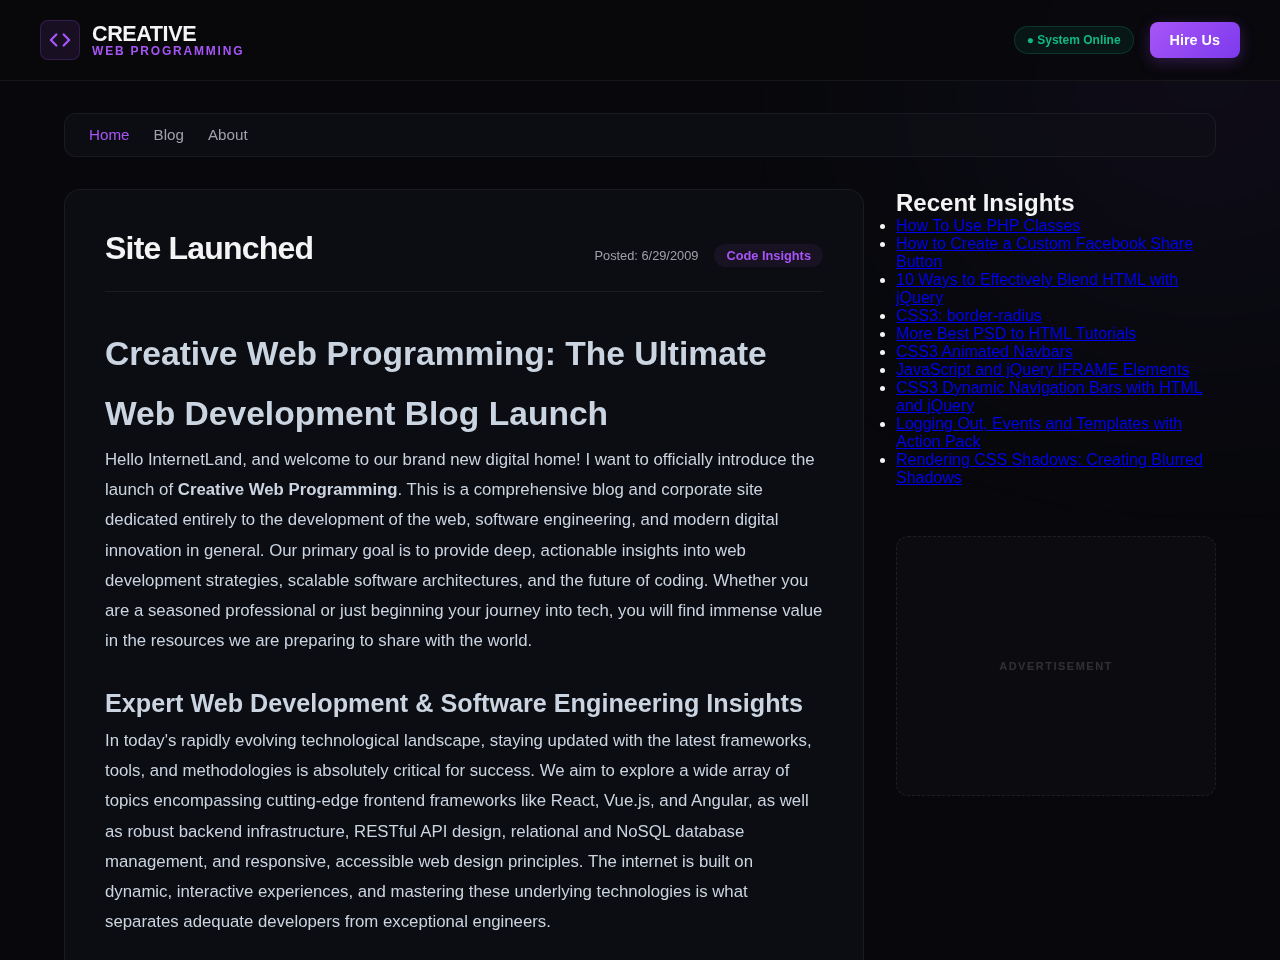
Task: Click the Creative Web Programming site title
Action: tap(167, 40)
